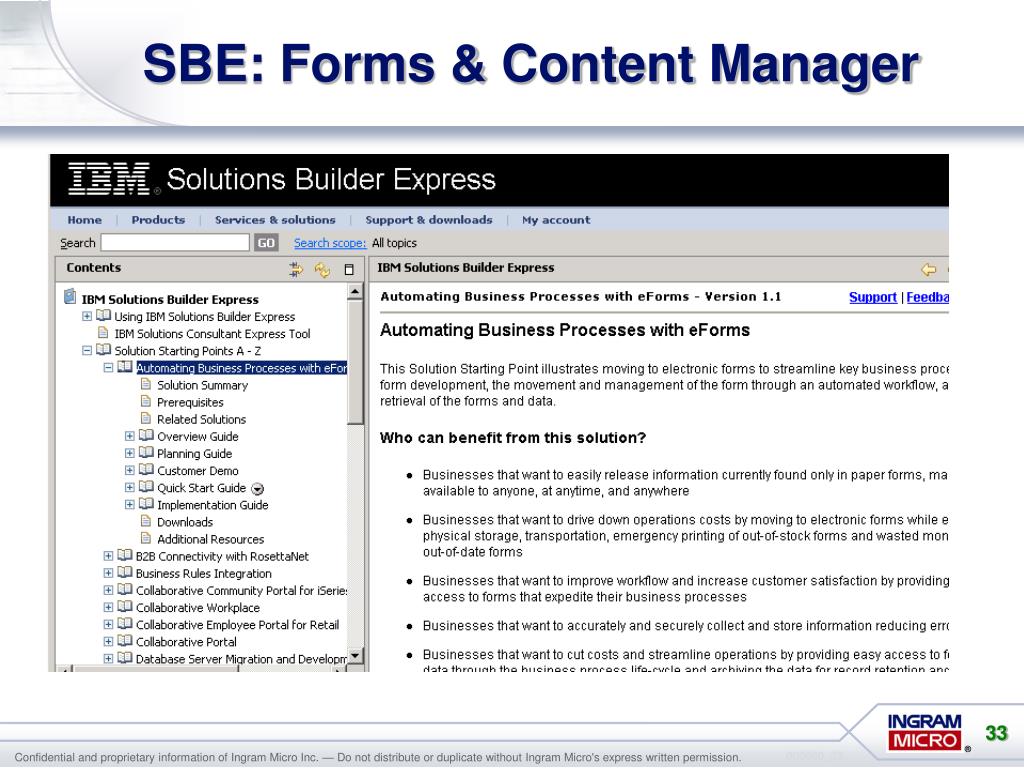Click the Search input field
The image size is (1024, 768).
pos(175,243)
